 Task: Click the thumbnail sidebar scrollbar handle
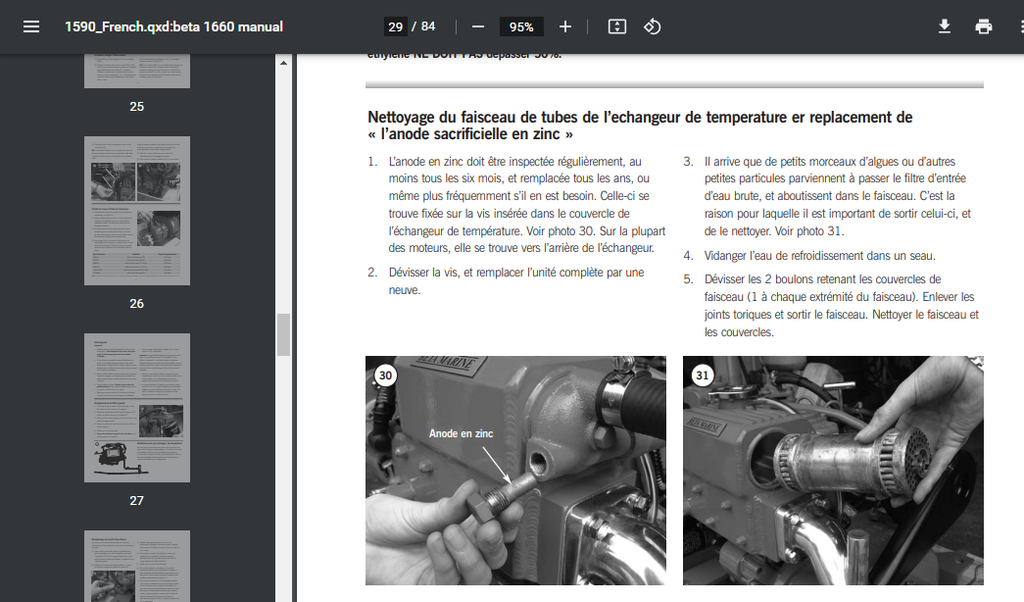click(283, 334)
